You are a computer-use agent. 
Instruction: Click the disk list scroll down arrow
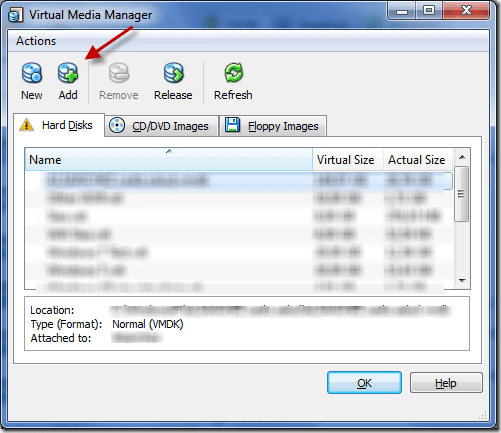click(x=462, y=280)
